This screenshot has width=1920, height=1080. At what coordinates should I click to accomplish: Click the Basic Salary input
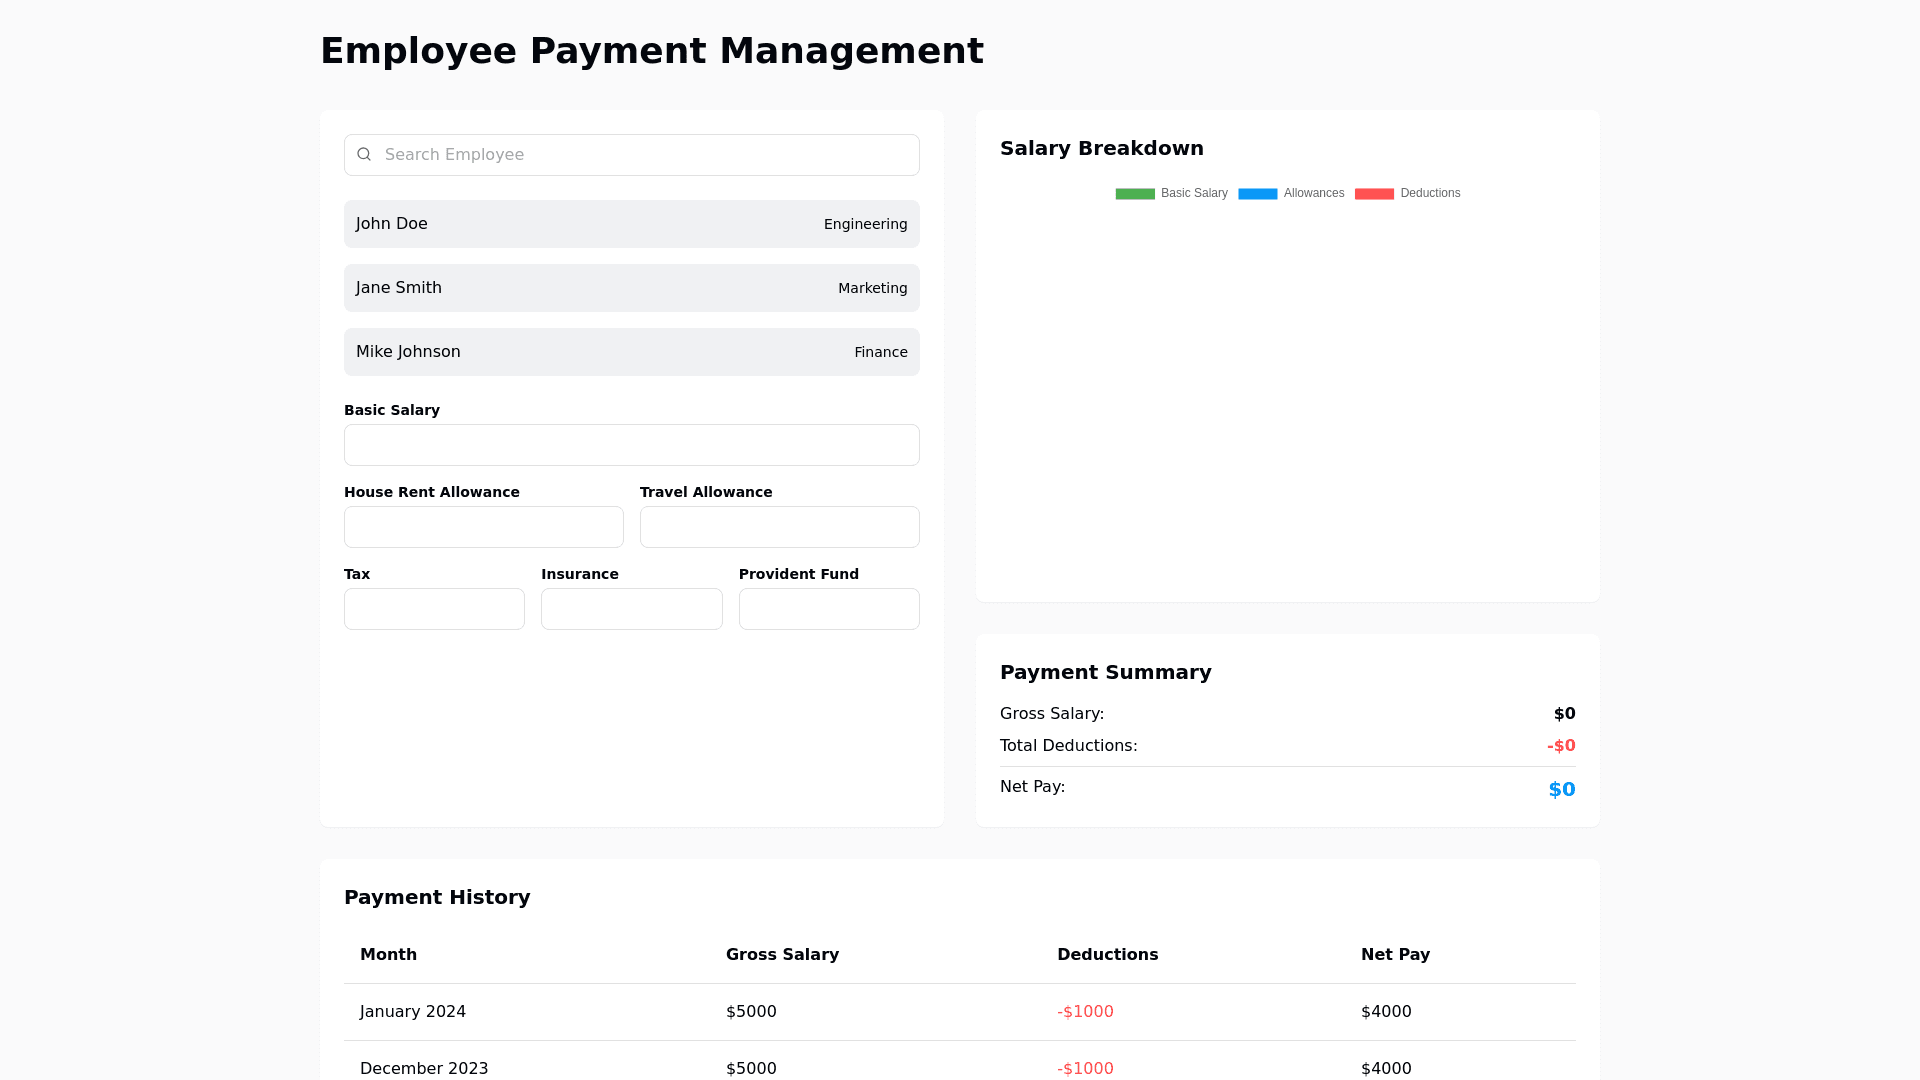631,445
